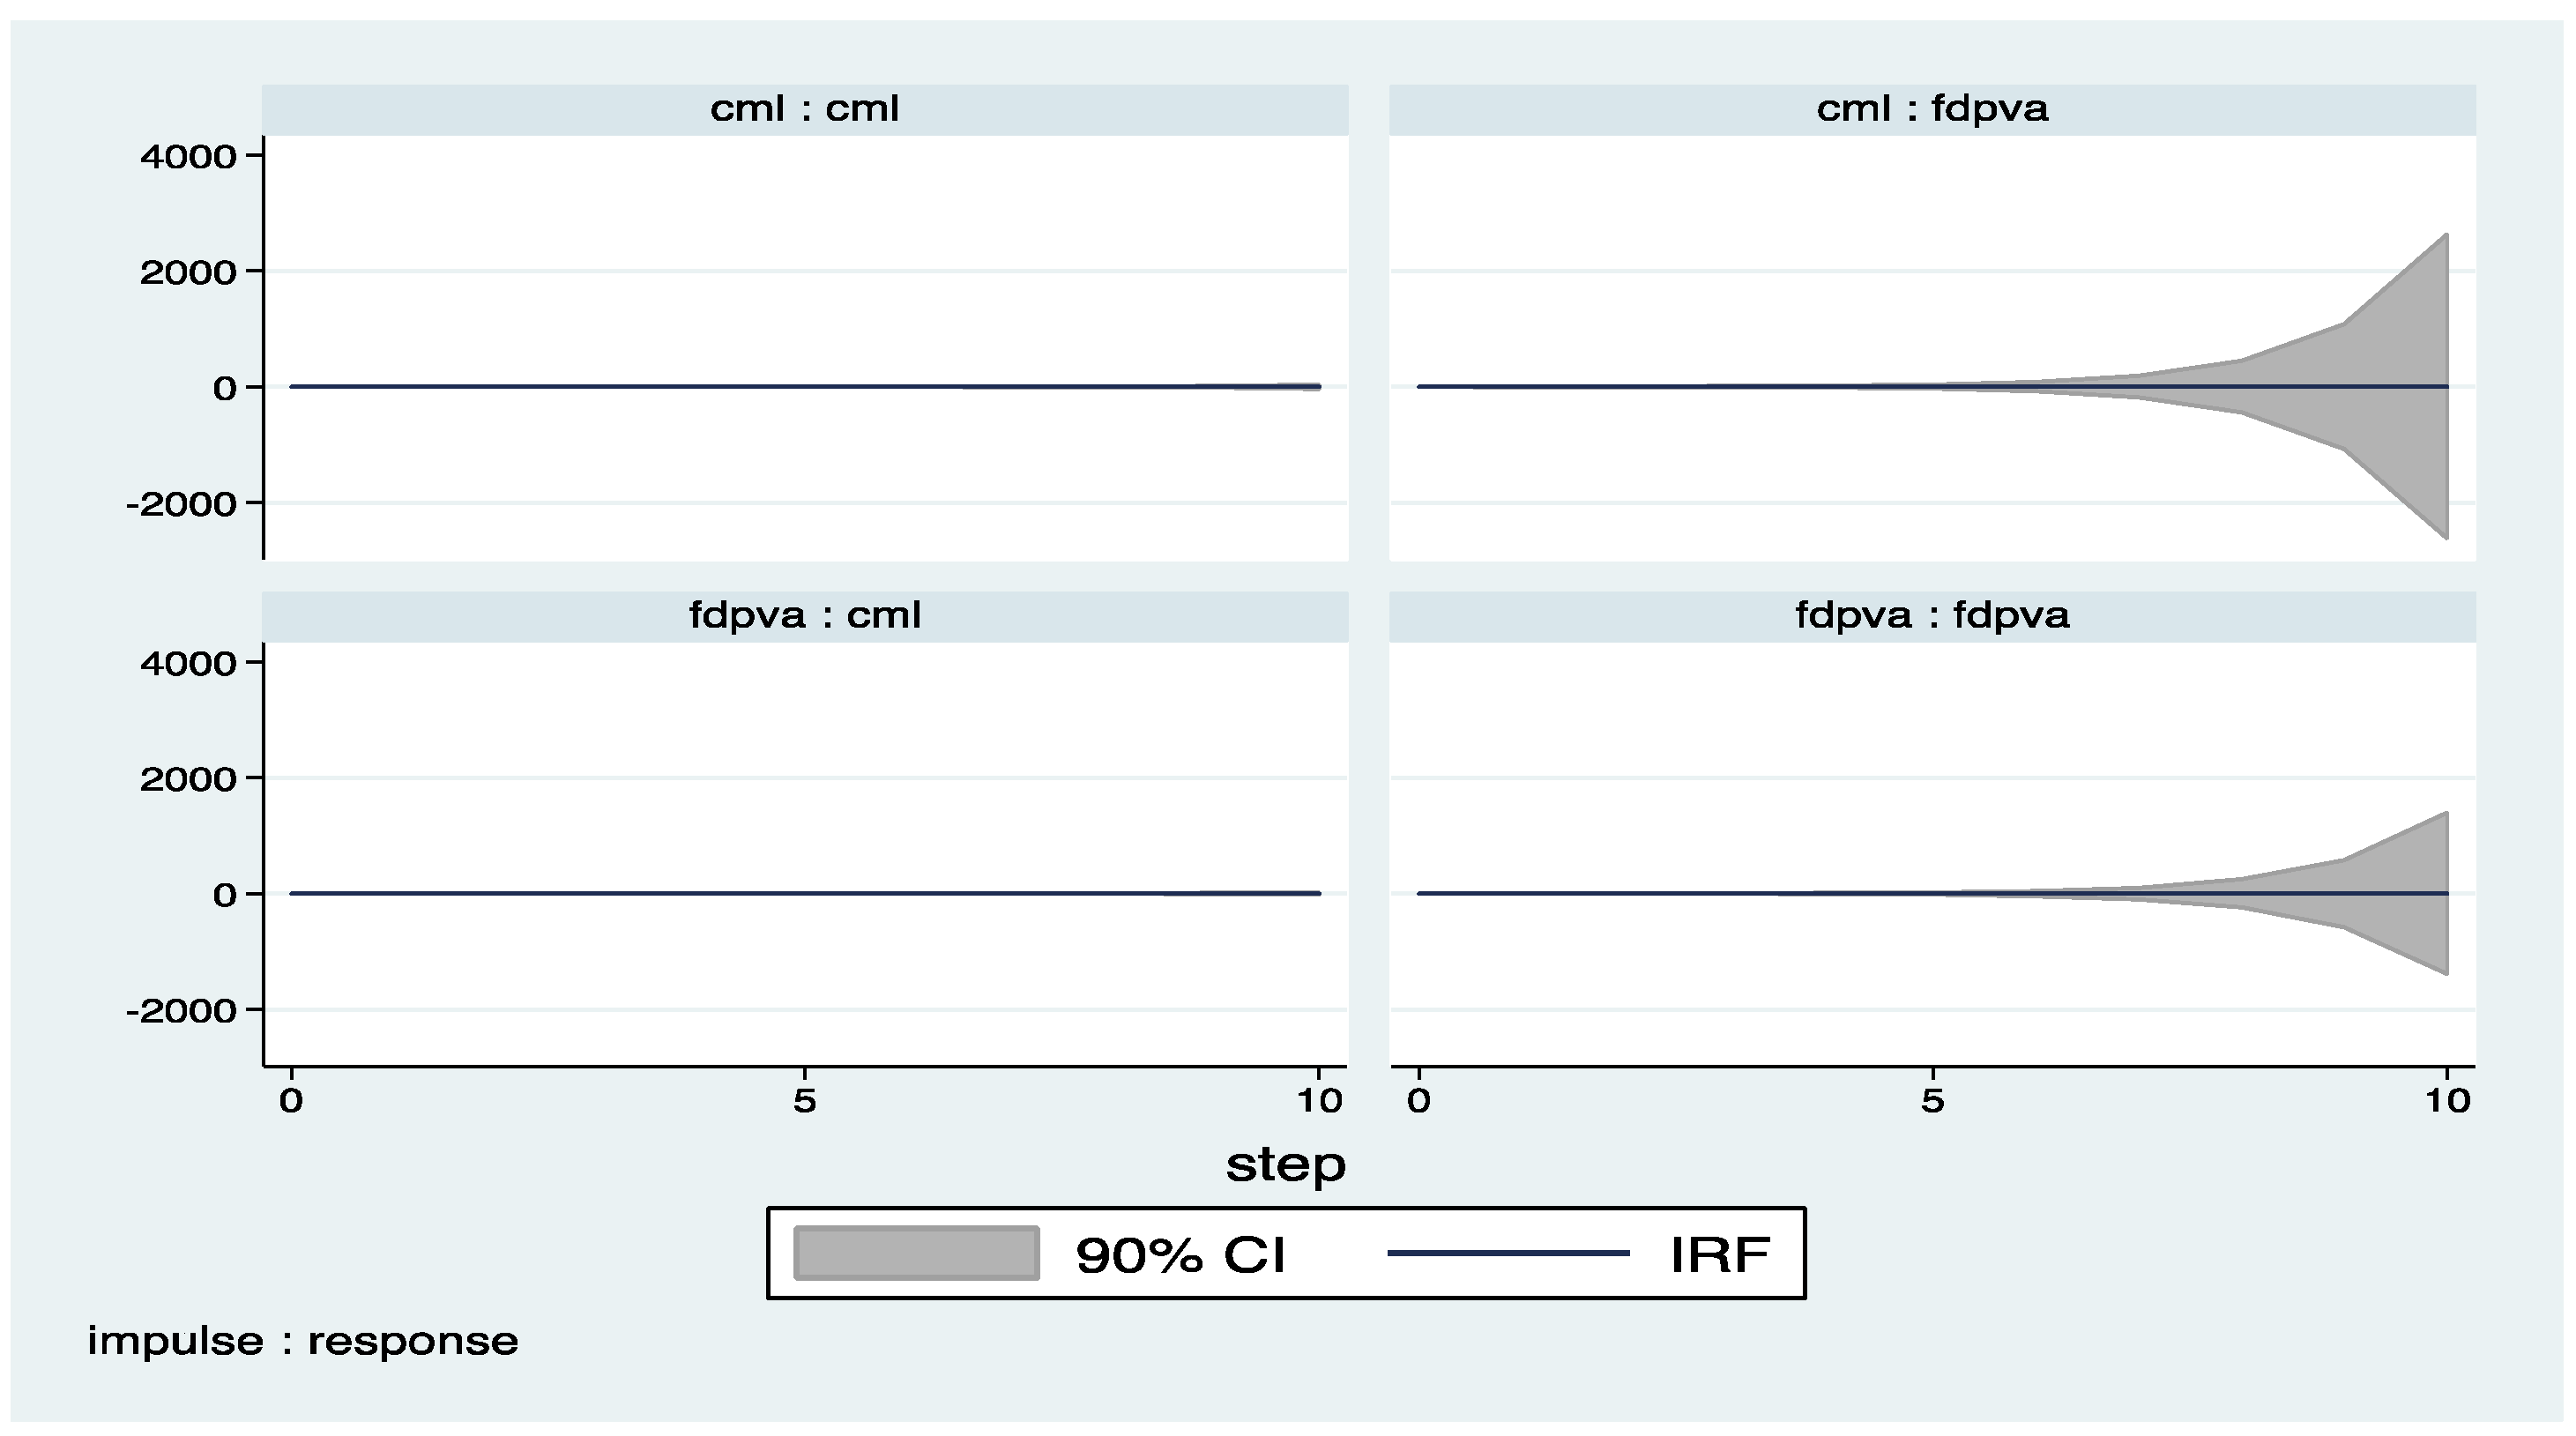Click the "90% CI" legend label

(1180, 1254)
